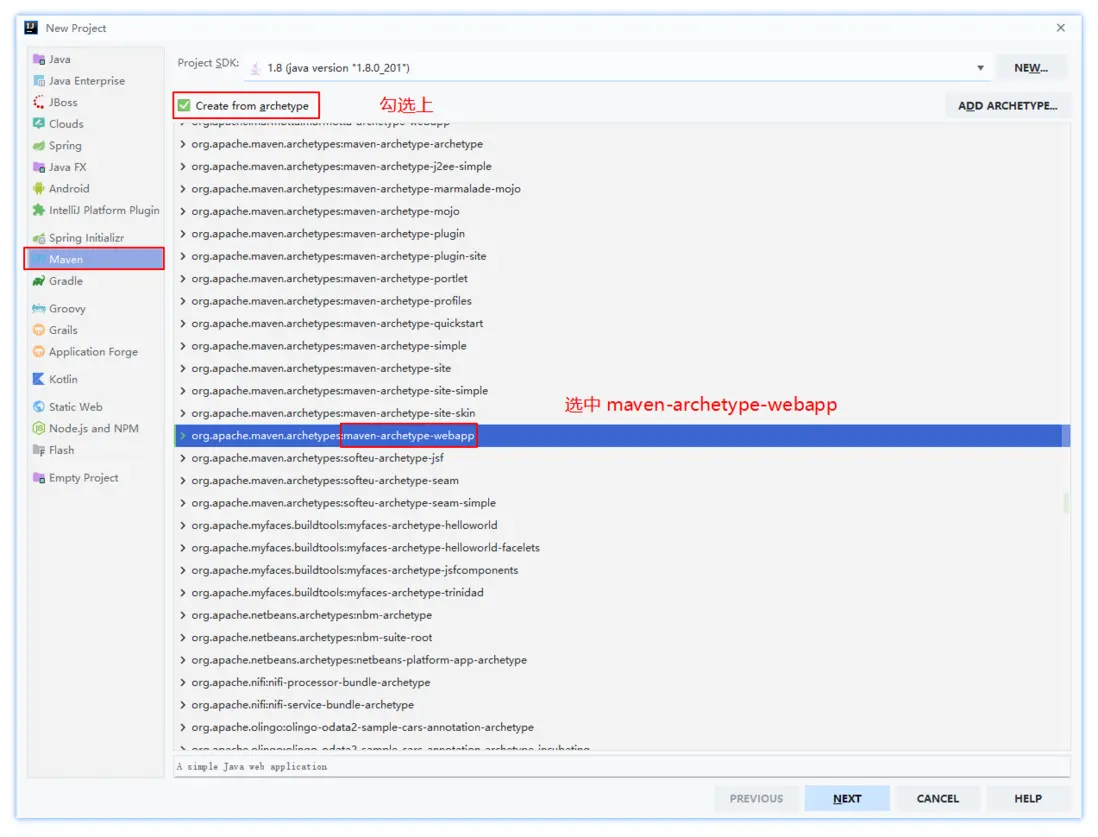Click the Clouds icon in sidebar
This screenshot has width=1098, height=837.
coord(39,124)
